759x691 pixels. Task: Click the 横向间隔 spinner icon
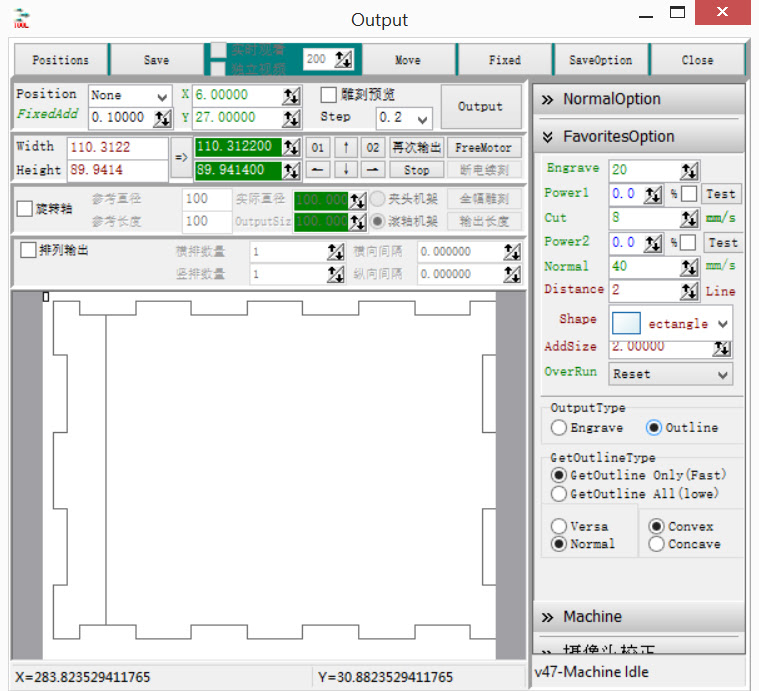512,252
